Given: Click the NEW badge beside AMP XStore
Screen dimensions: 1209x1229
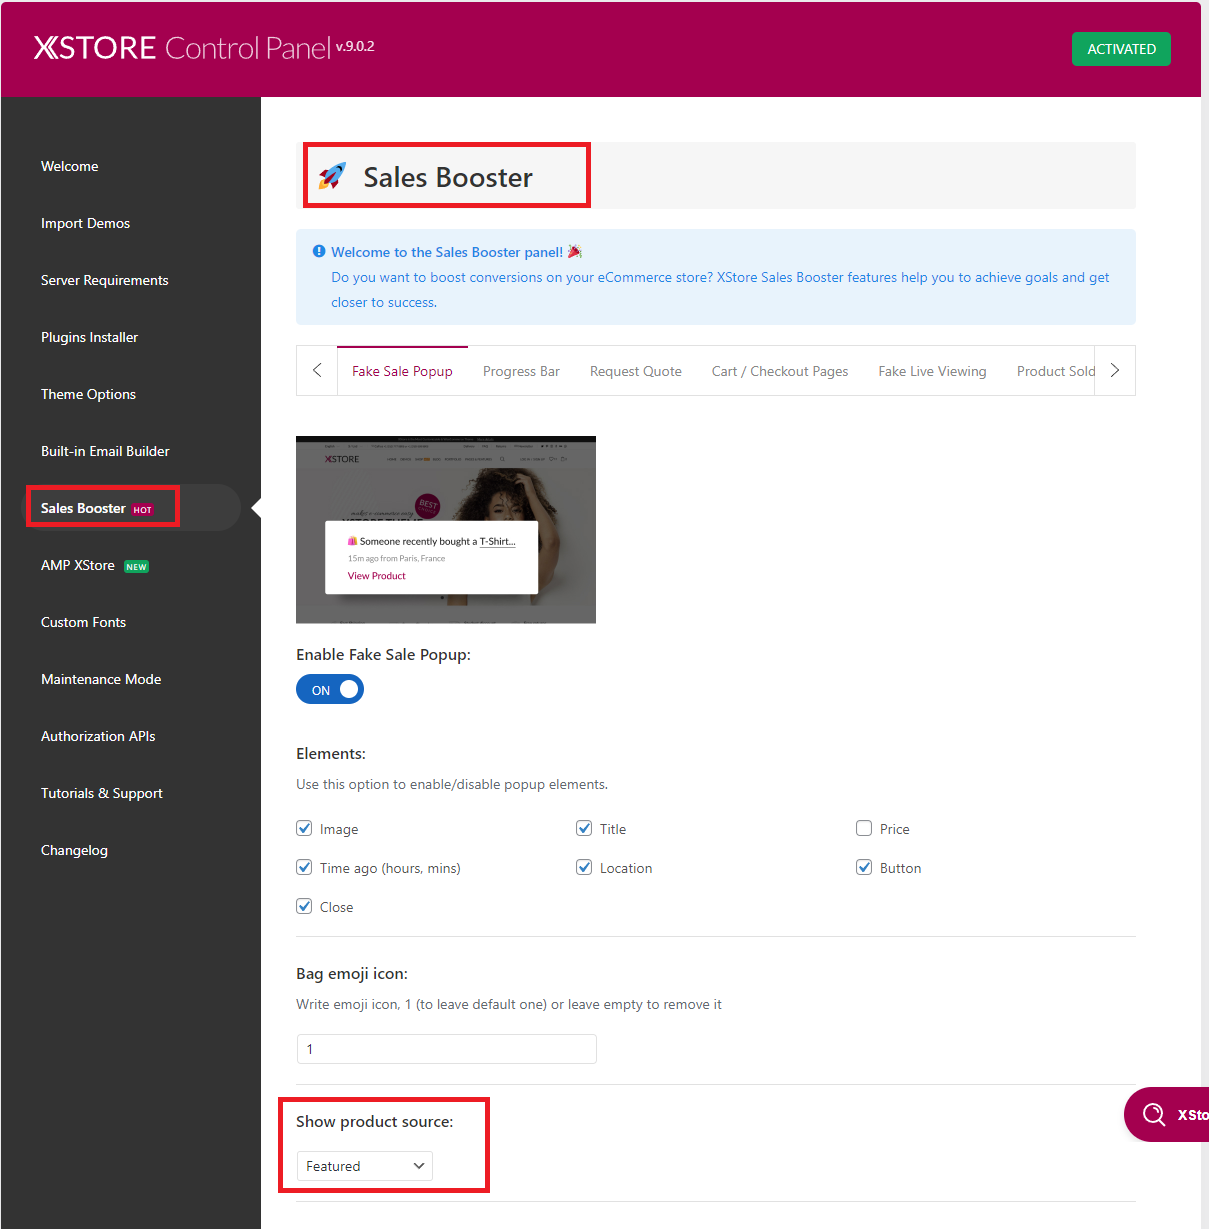Looking at the screenshot, I should click(136, 566).
